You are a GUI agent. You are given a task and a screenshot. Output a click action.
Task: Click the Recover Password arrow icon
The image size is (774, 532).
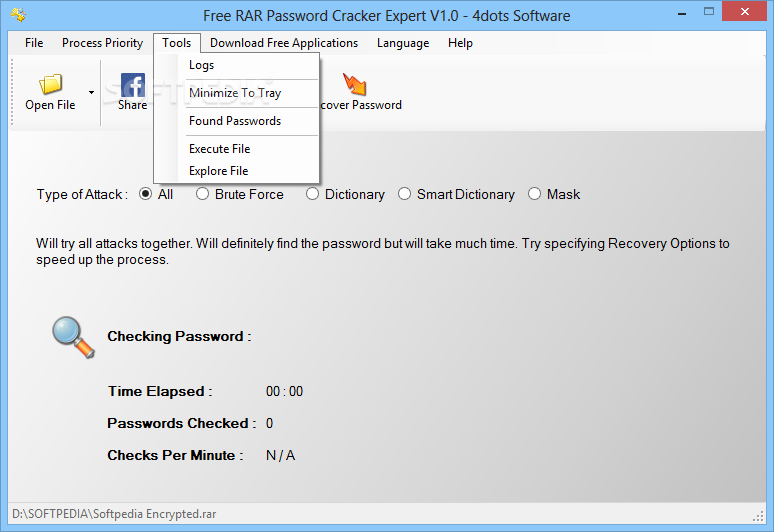point(354,84)
